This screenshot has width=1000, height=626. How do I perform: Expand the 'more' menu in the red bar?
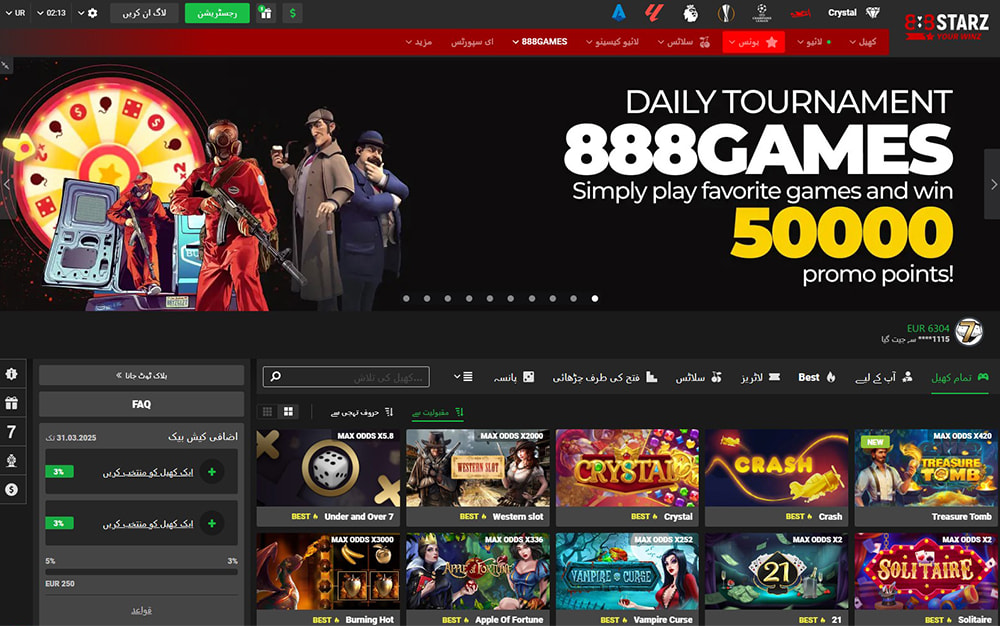(418, 42)
